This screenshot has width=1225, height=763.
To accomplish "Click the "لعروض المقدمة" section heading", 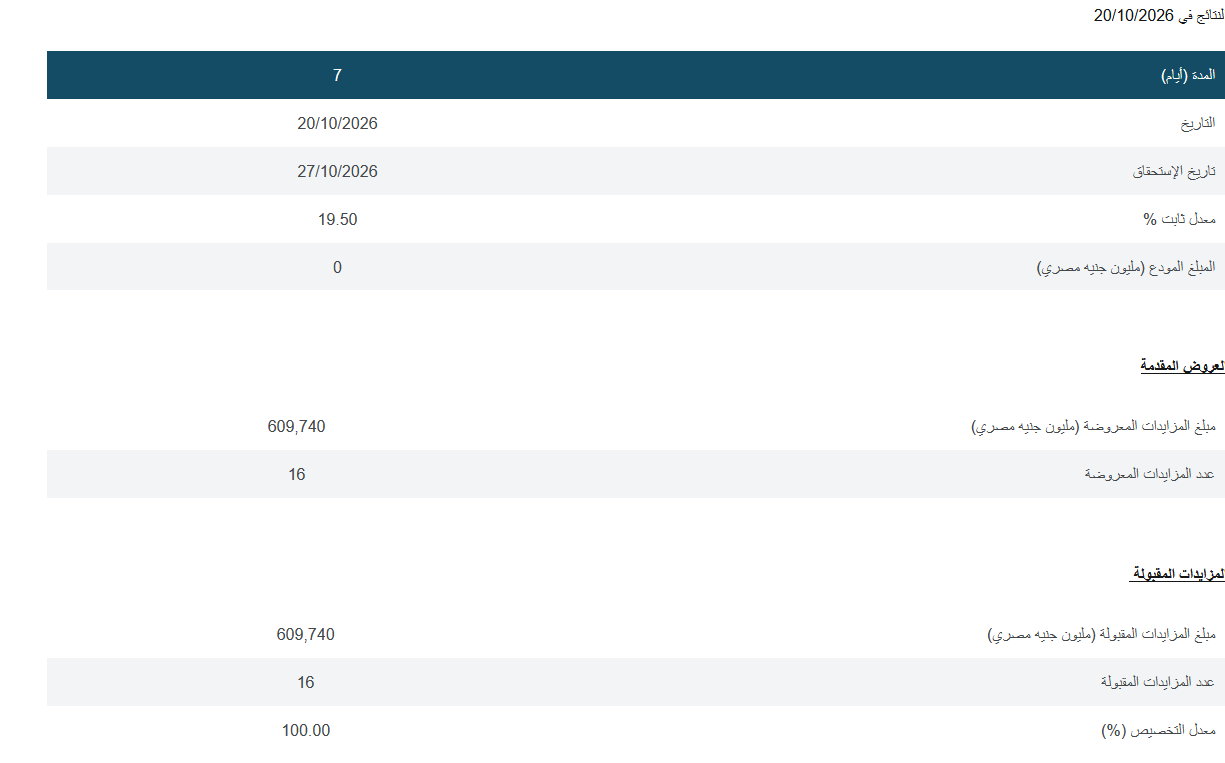I will click(1182, 366).
